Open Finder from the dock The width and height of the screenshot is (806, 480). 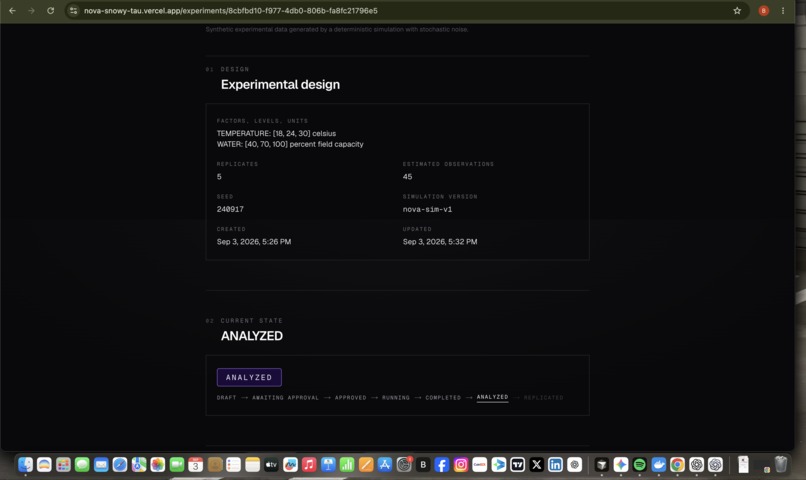pos(25,465)
